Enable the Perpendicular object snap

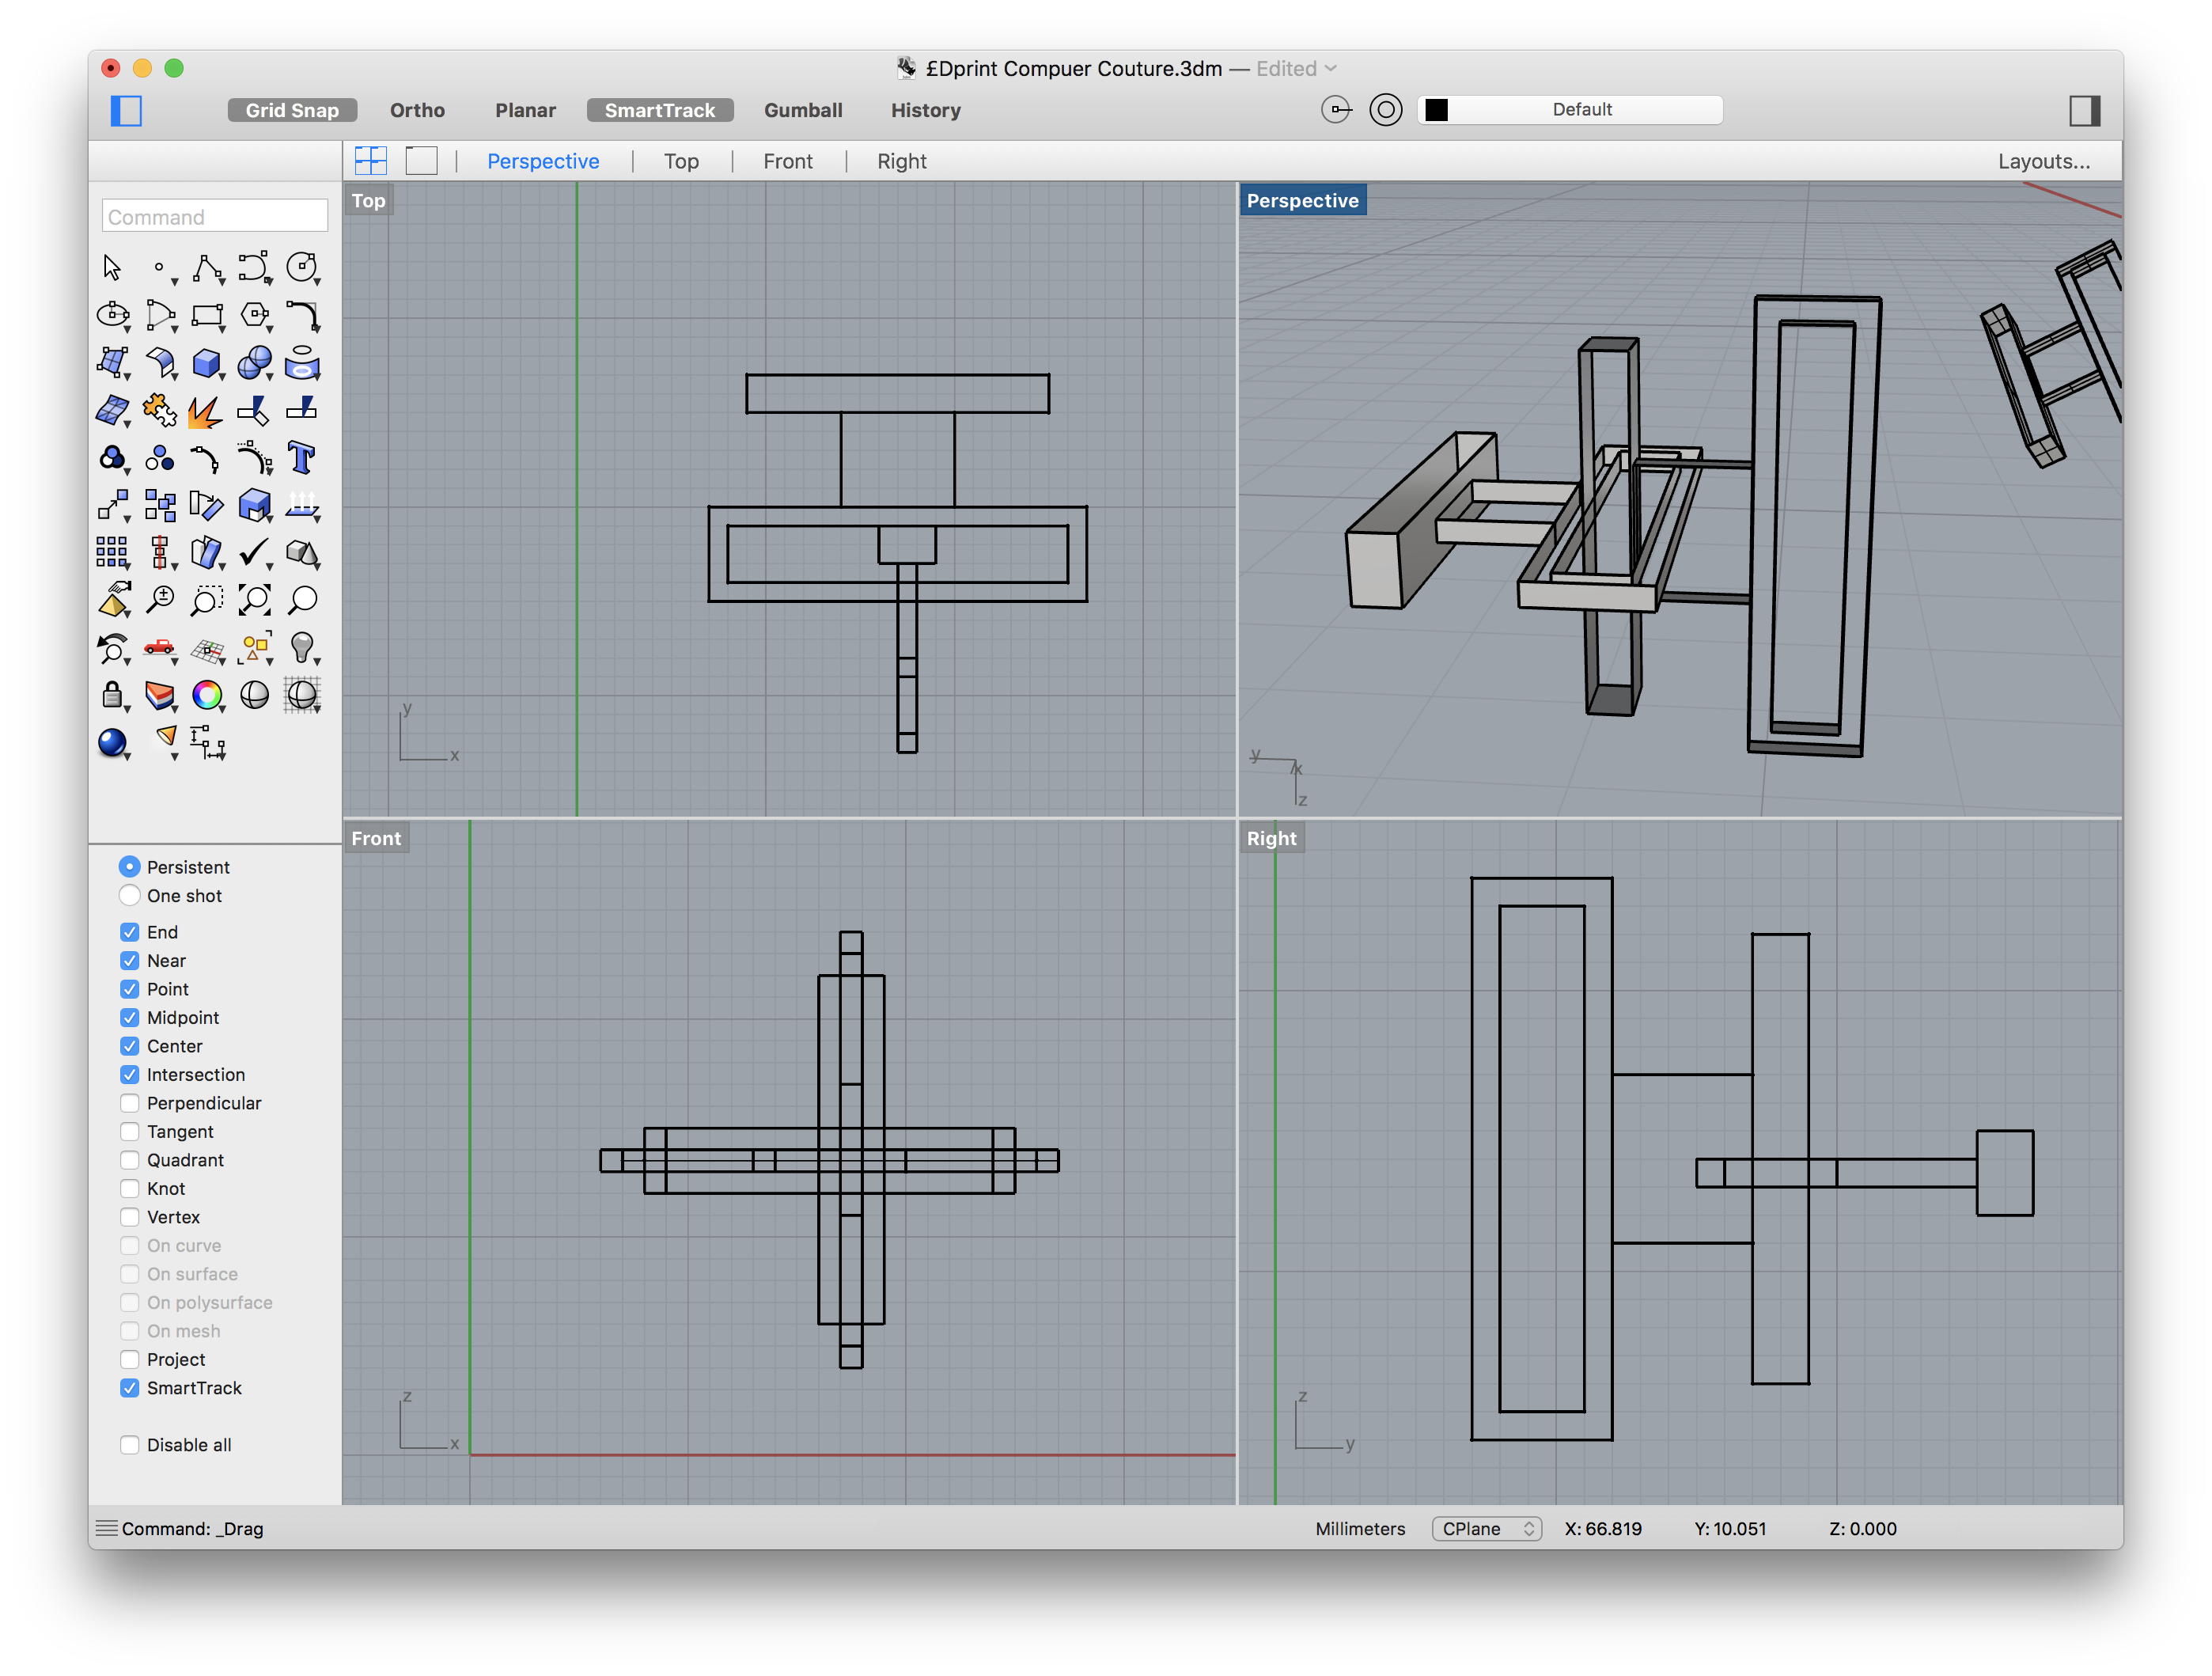click(130, 1103)
